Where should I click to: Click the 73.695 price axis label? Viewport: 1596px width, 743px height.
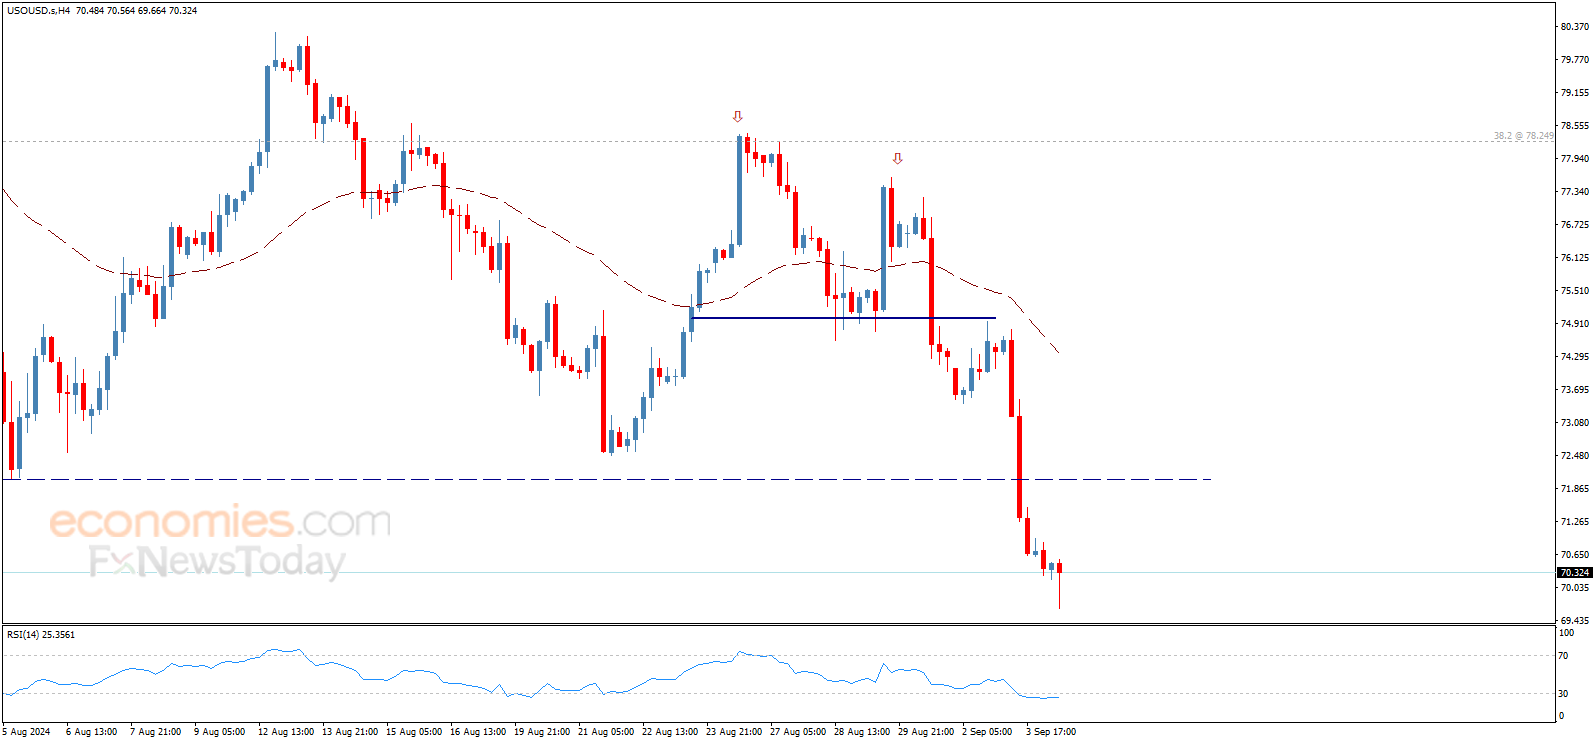1575,390
